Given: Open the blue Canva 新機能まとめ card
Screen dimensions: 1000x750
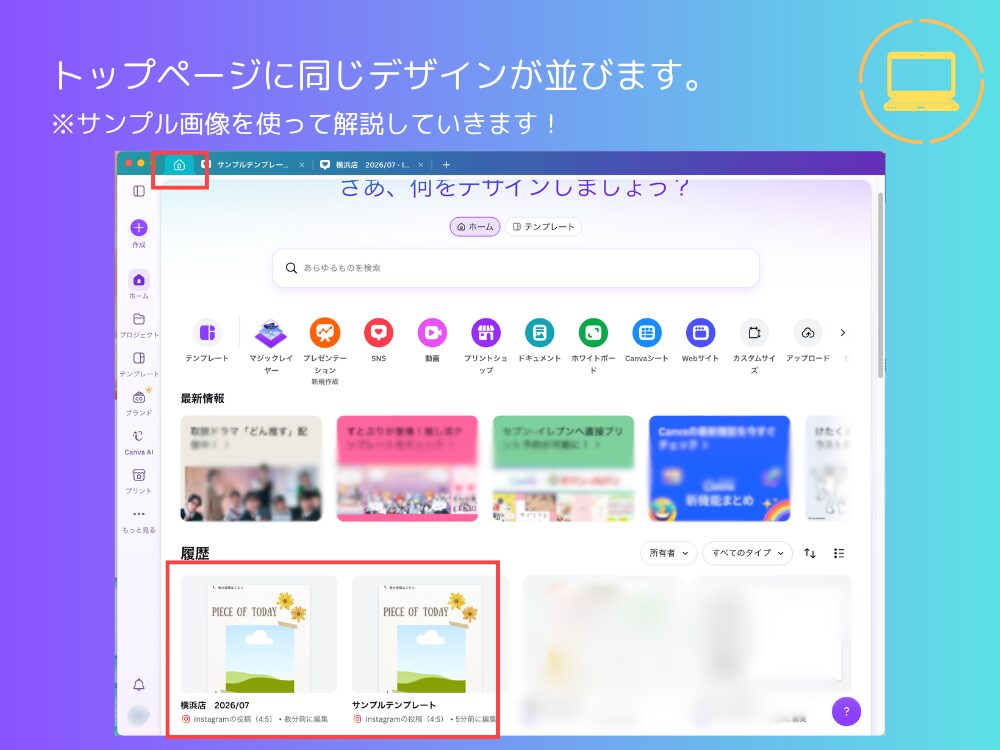Looking at the screenshot, I should 719,469.
